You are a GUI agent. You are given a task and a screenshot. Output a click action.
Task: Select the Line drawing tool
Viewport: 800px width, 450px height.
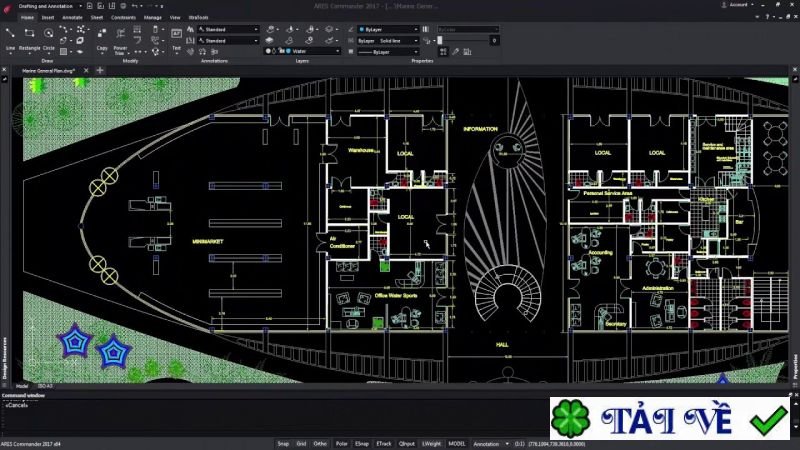10,36
